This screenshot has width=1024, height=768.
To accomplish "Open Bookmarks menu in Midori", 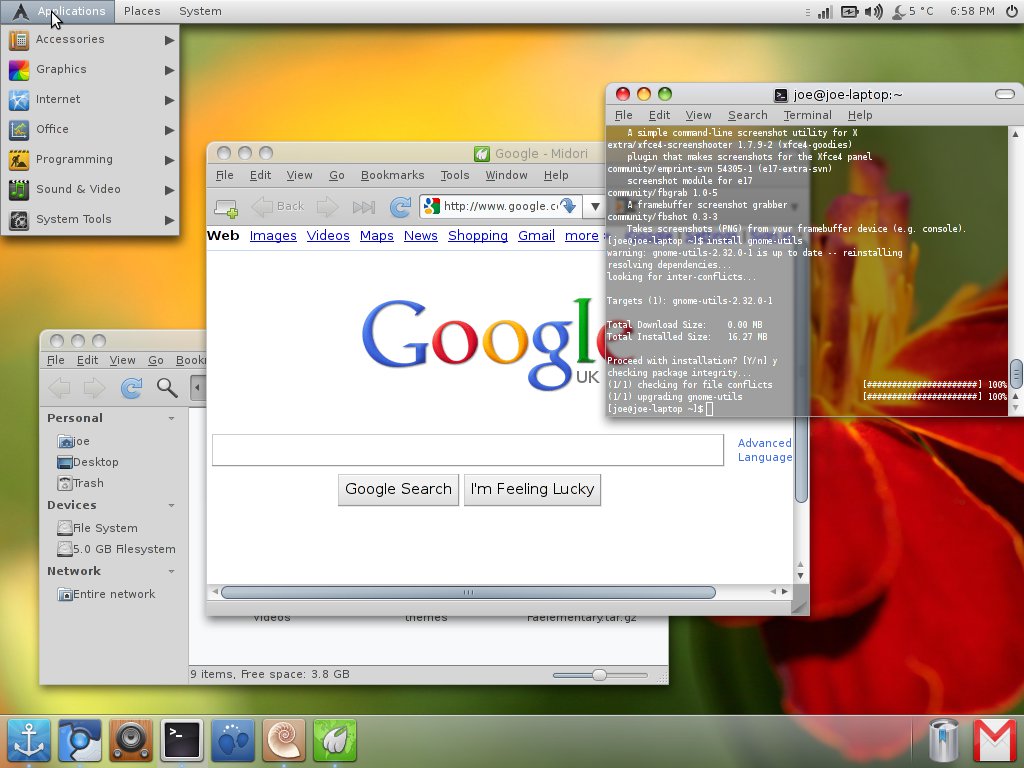I will (x=392, y=175).
